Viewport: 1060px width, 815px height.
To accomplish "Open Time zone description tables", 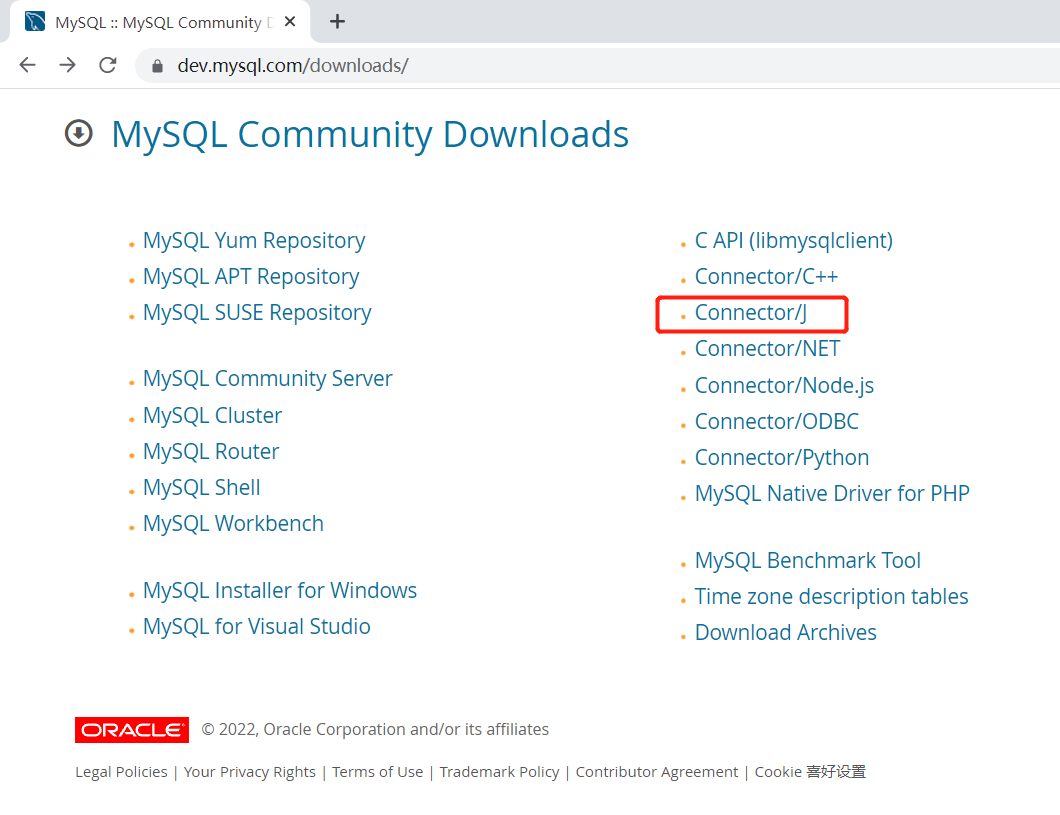I will [x=832, y=597].
